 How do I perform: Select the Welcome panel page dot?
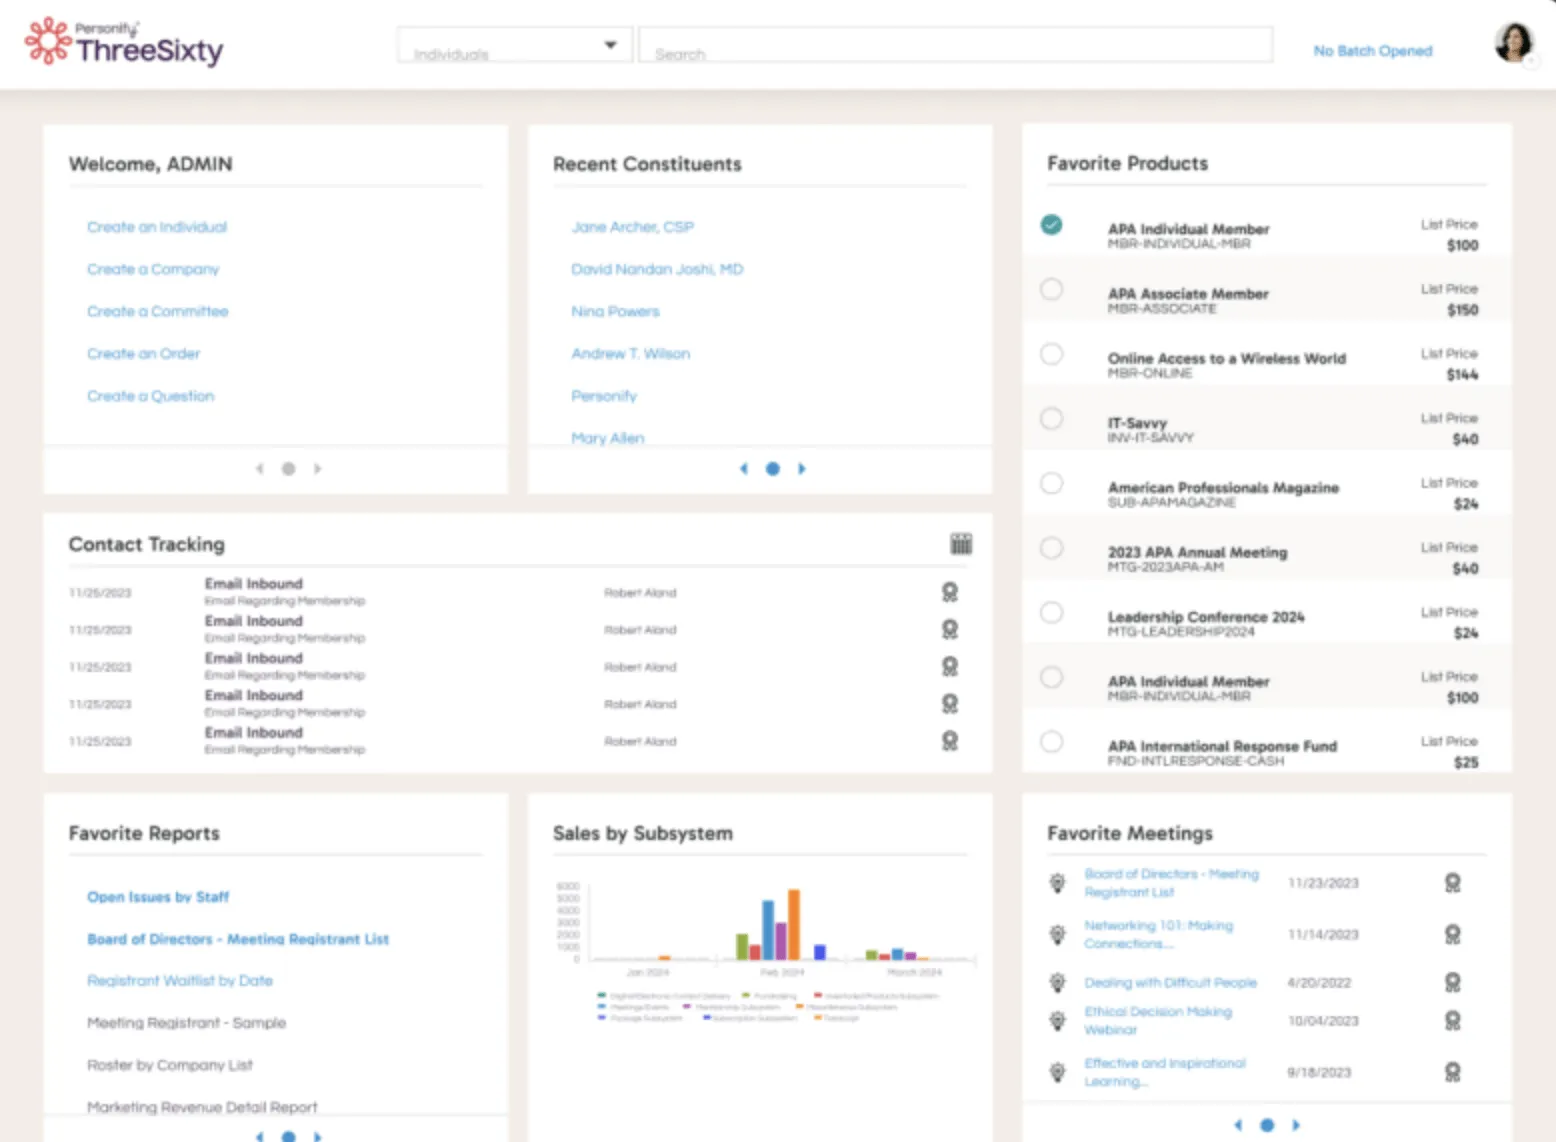[x=288, y=468]
